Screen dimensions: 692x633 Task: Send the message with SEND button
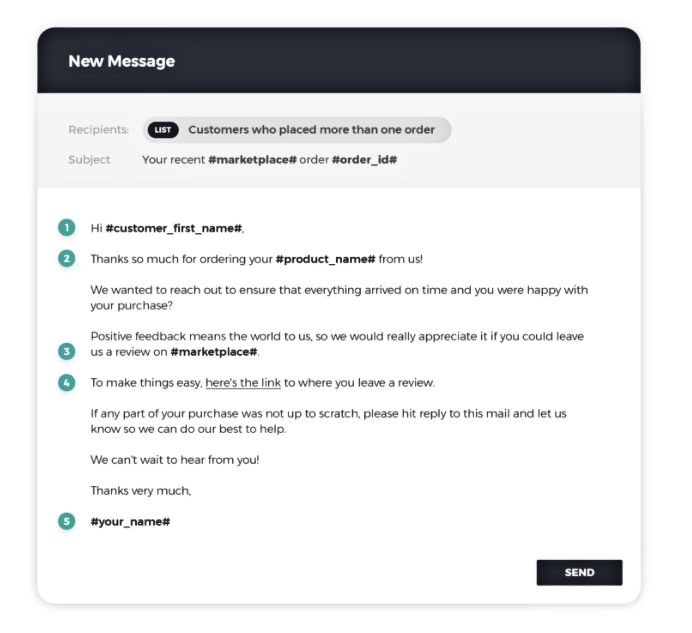coord(579,573)
